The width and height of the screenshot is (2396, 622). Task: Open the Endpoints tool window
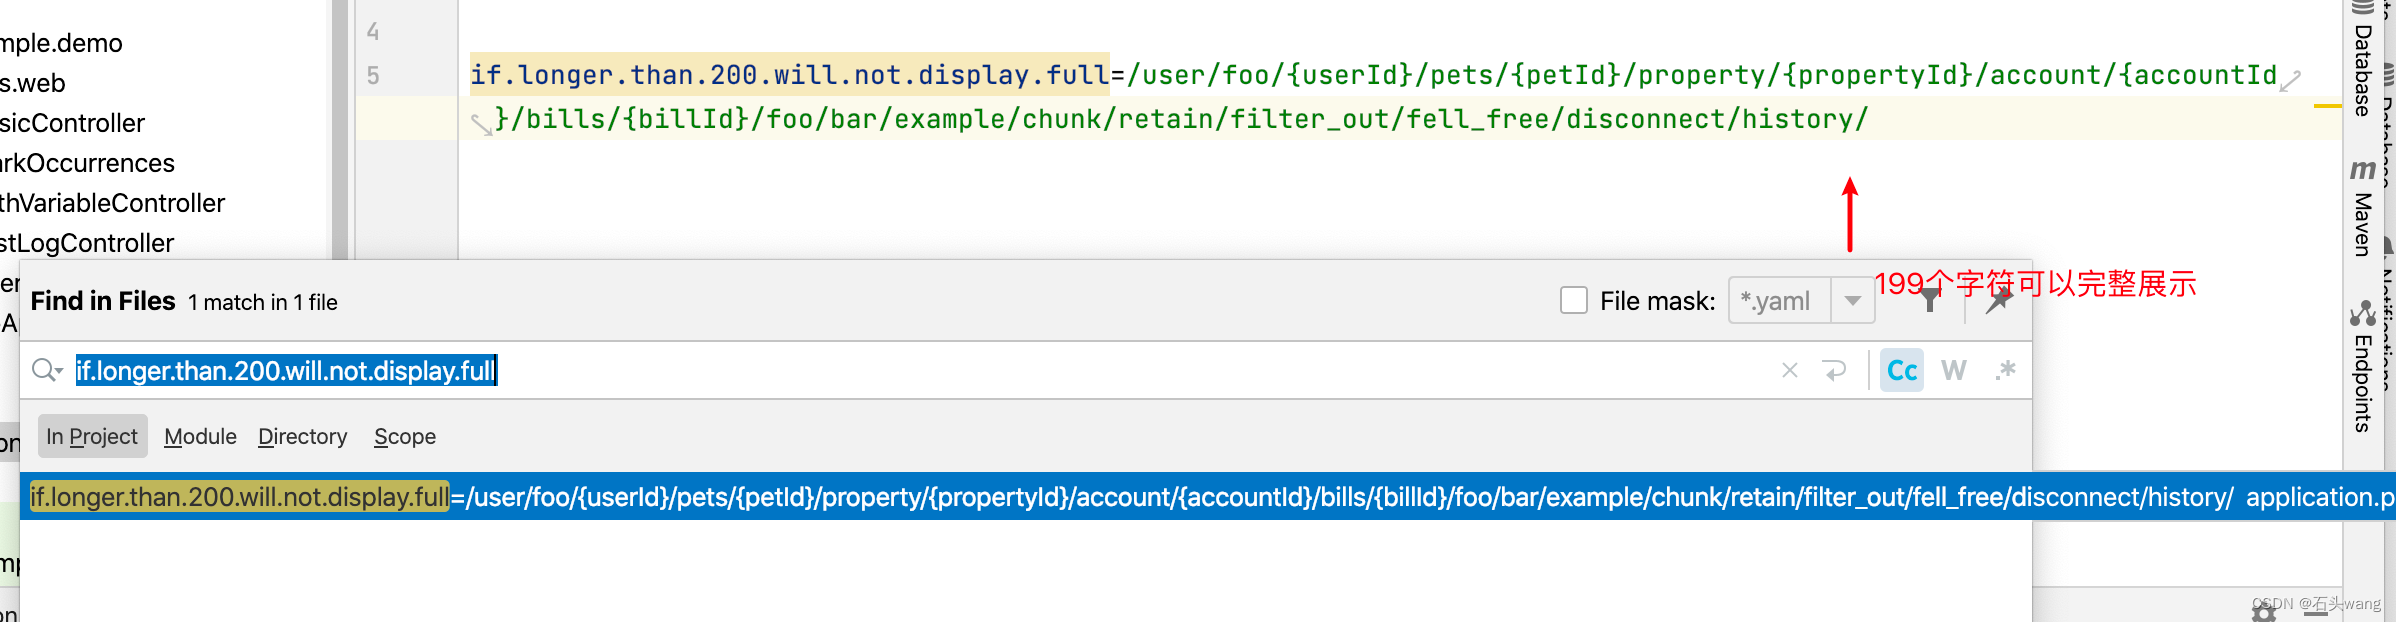[2362, 366]
